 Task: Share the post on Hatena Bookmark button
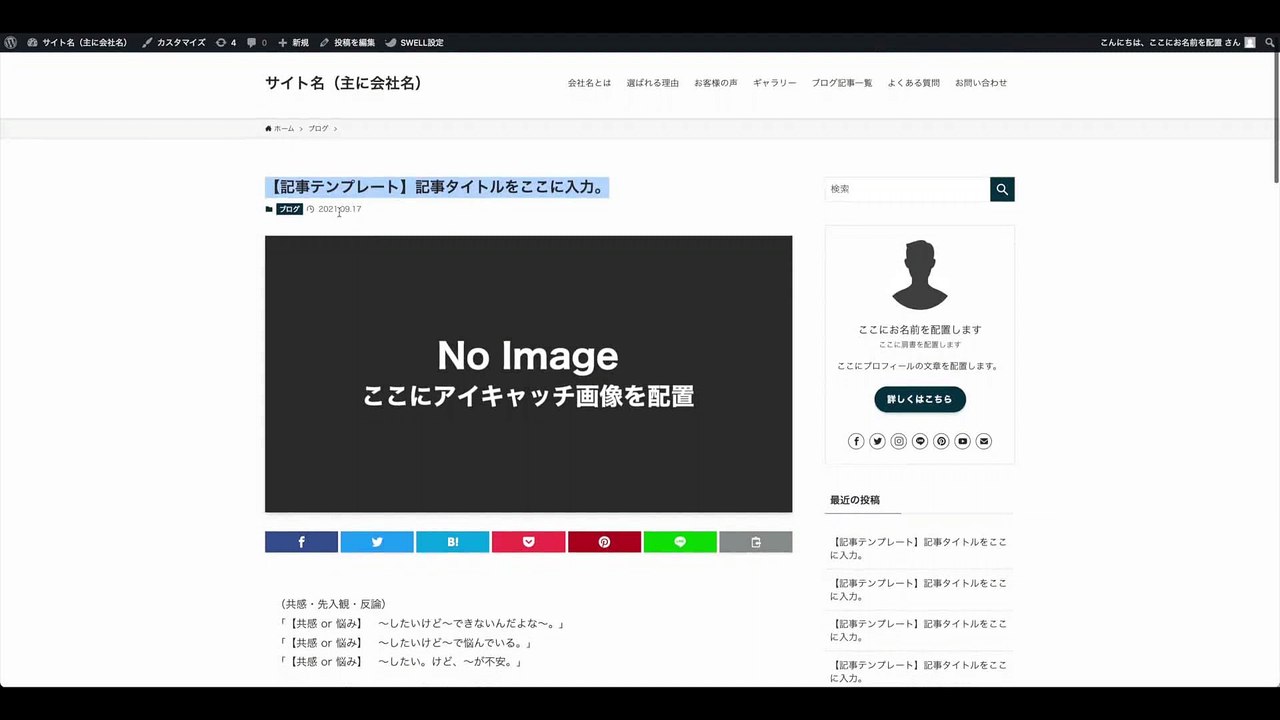point(452,542)
